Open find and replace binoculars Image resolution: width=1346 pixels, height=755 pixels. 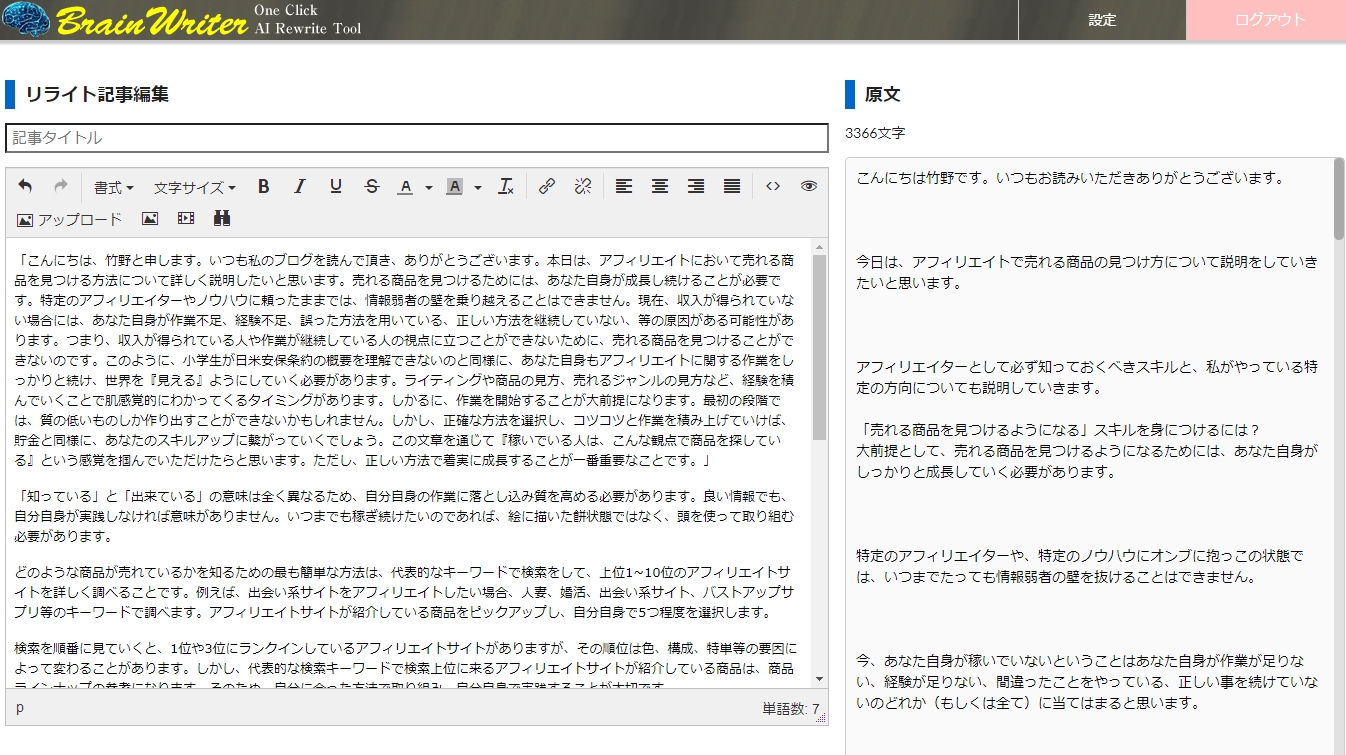tap(222, 219)
